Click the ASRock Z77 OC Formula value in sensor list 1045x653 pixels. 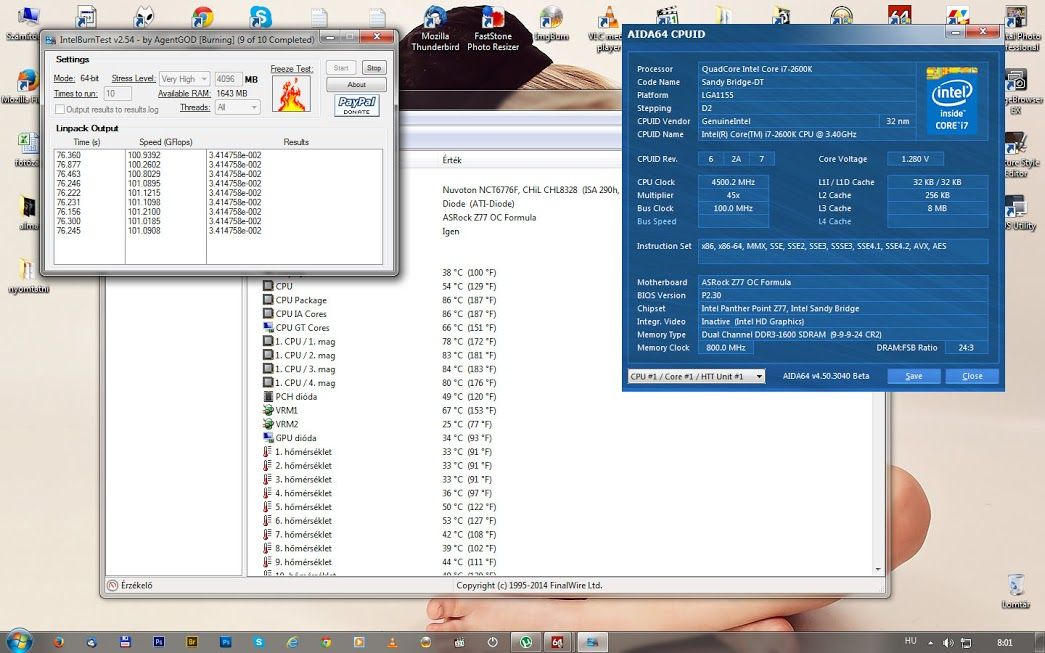(x=489, y=217)
